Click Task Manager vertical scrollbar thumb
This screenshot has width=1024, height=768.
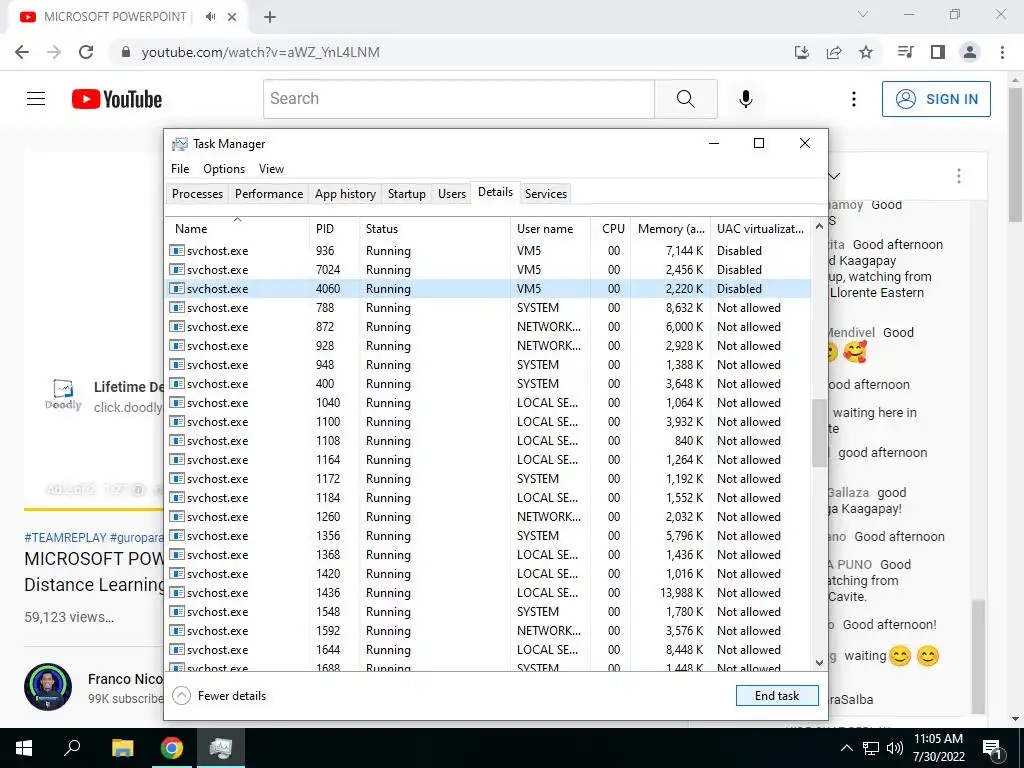tap(819, 433)
